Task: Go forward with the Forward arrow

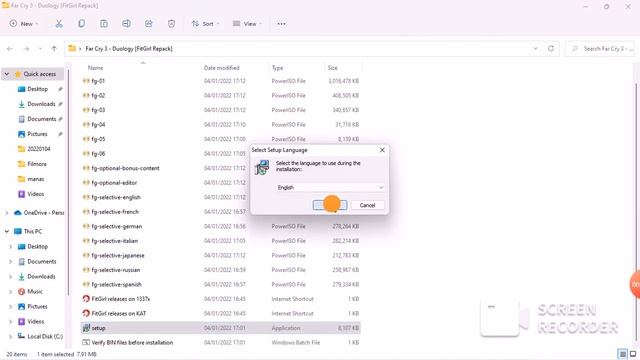Action: 27,49
